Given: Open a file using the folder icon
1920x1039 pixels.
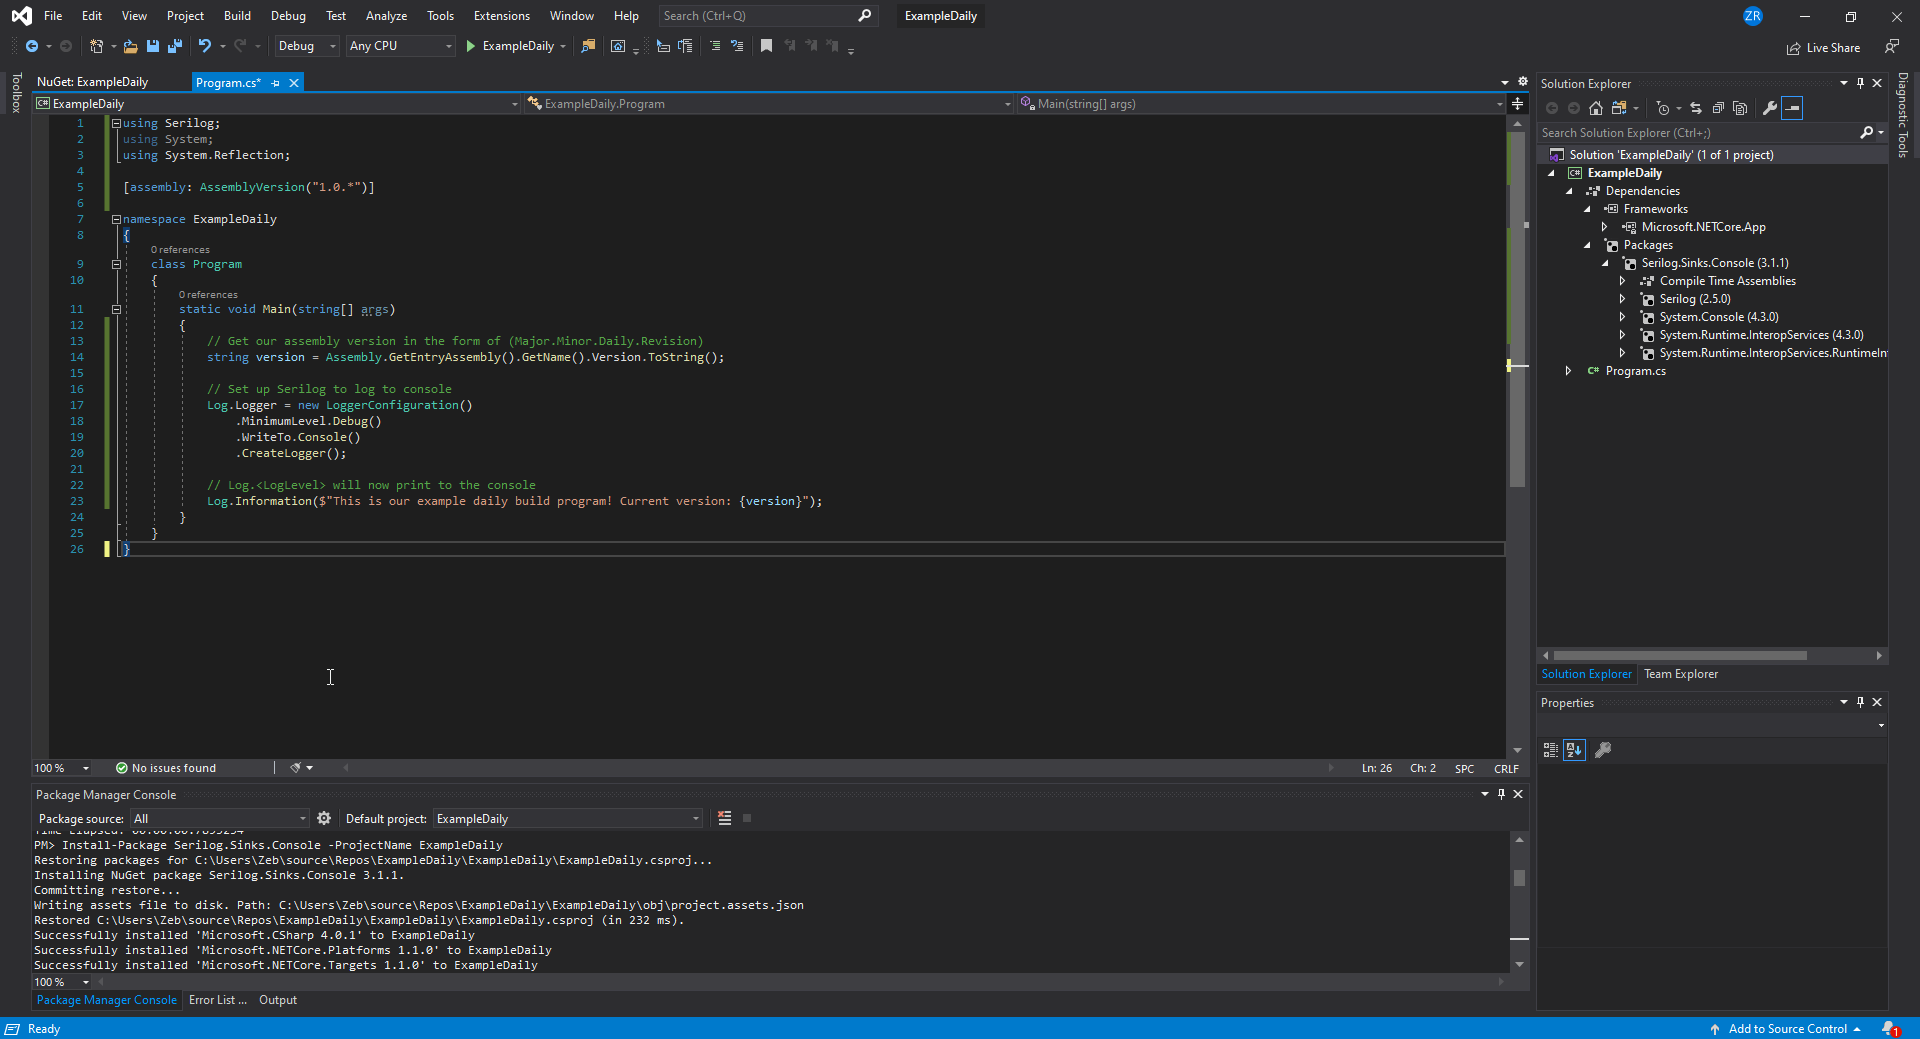Looking at the screenshot, I should (x=130, y=46).
